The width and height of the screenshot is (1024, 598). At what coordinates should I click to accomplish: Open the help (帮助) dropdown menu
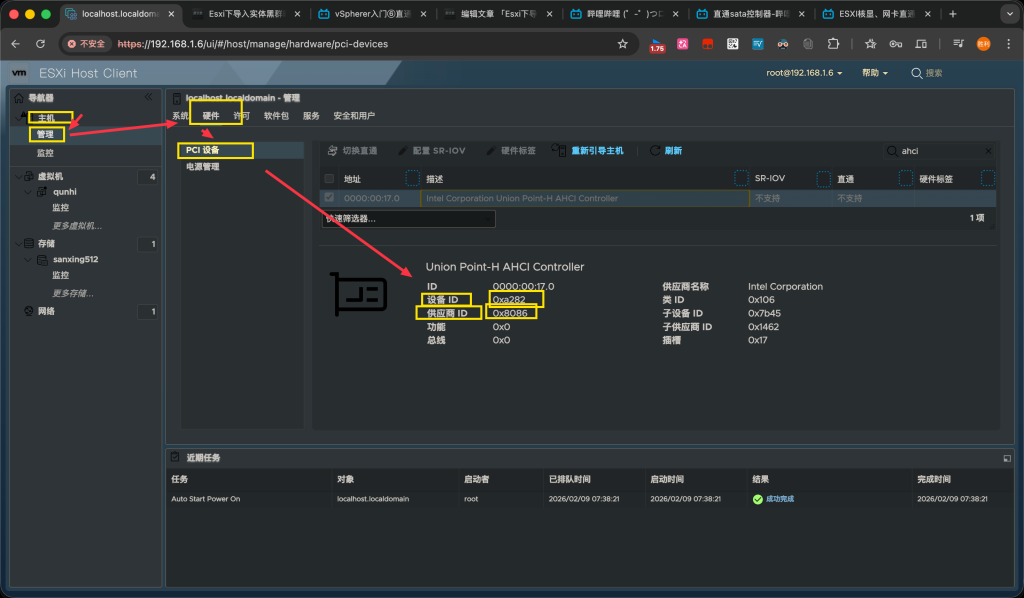pos(877,73)
